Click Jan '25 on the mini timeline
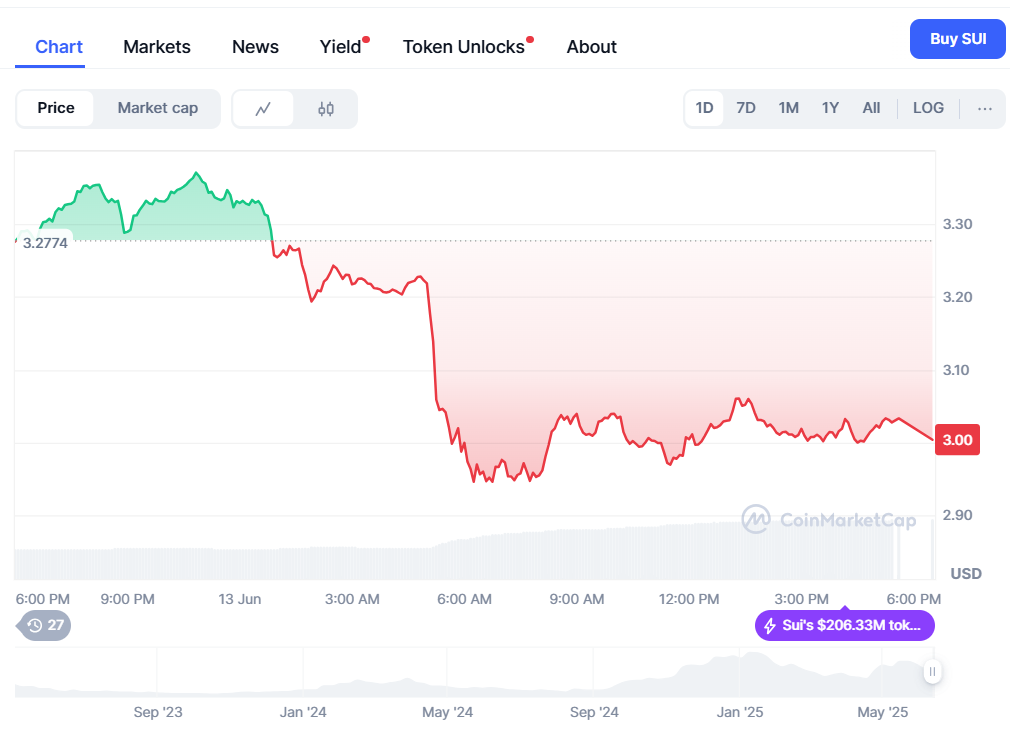 click(739, 712)
